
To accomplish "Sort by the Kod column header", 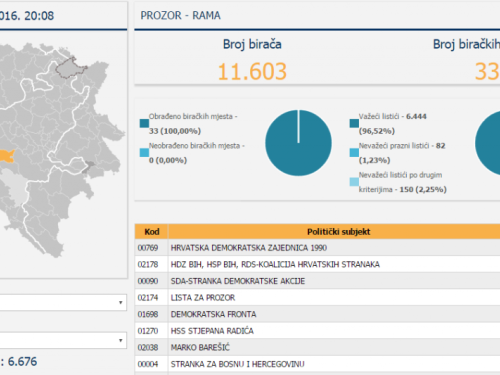I will click(x=152, y=232).
